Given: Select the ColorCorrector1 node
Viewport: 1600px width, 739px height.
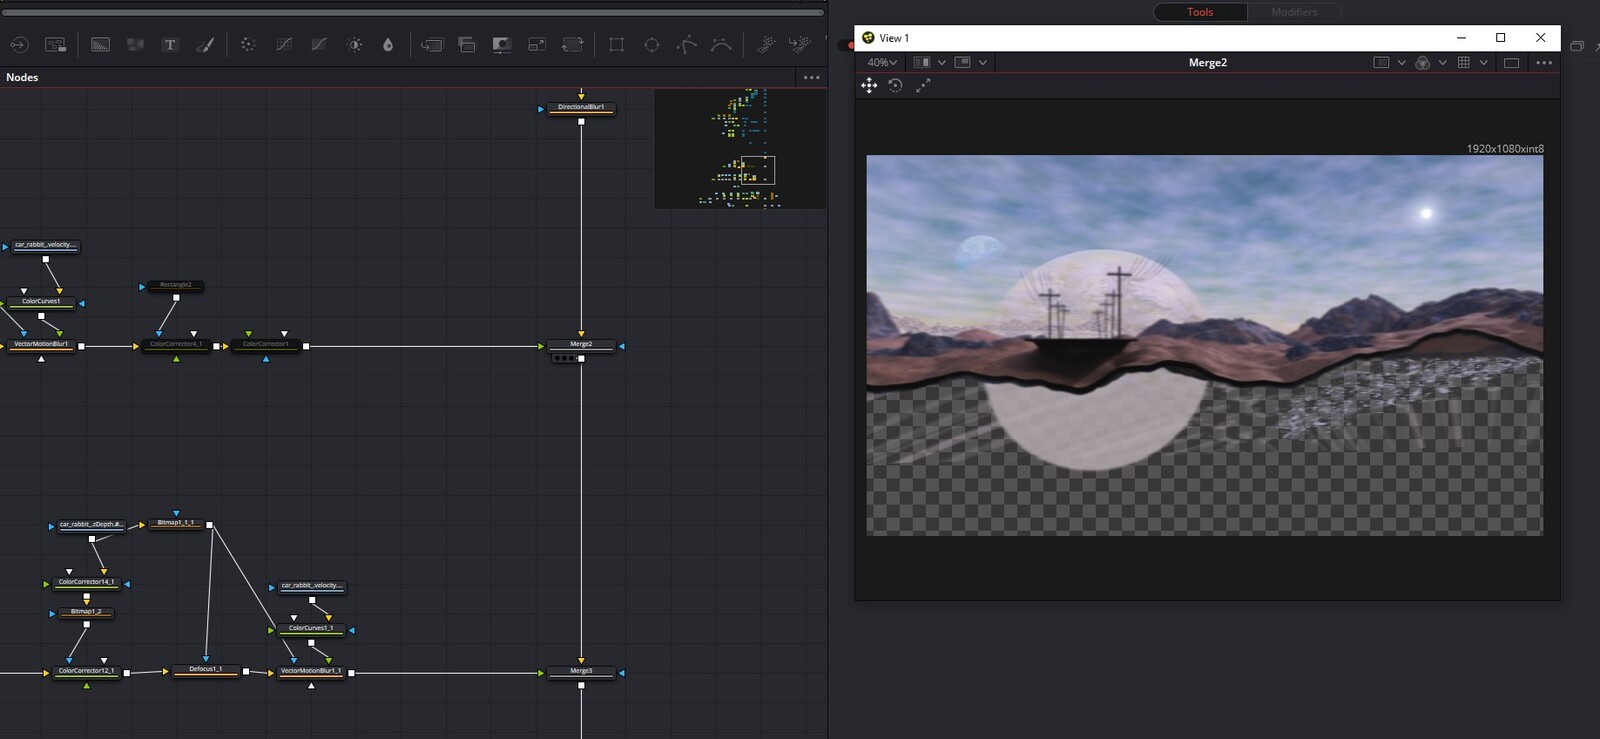Looking at the screenshot, I should pos(266,345).
